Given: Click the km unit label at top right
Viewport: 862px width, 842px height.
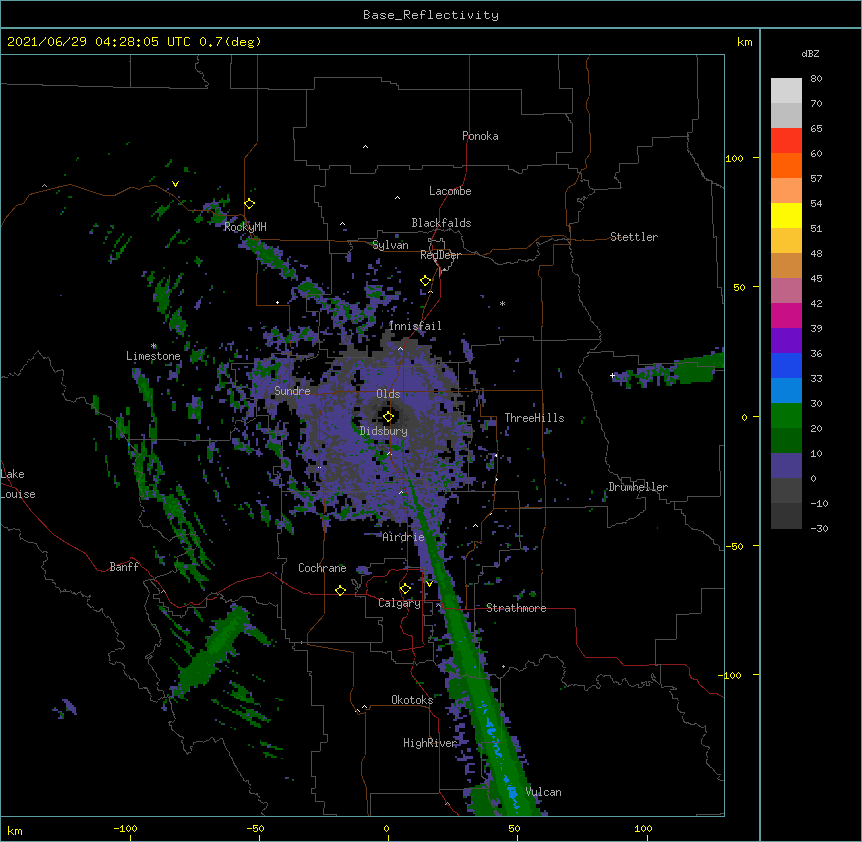Looking at the screenshot, I should 745,42.
